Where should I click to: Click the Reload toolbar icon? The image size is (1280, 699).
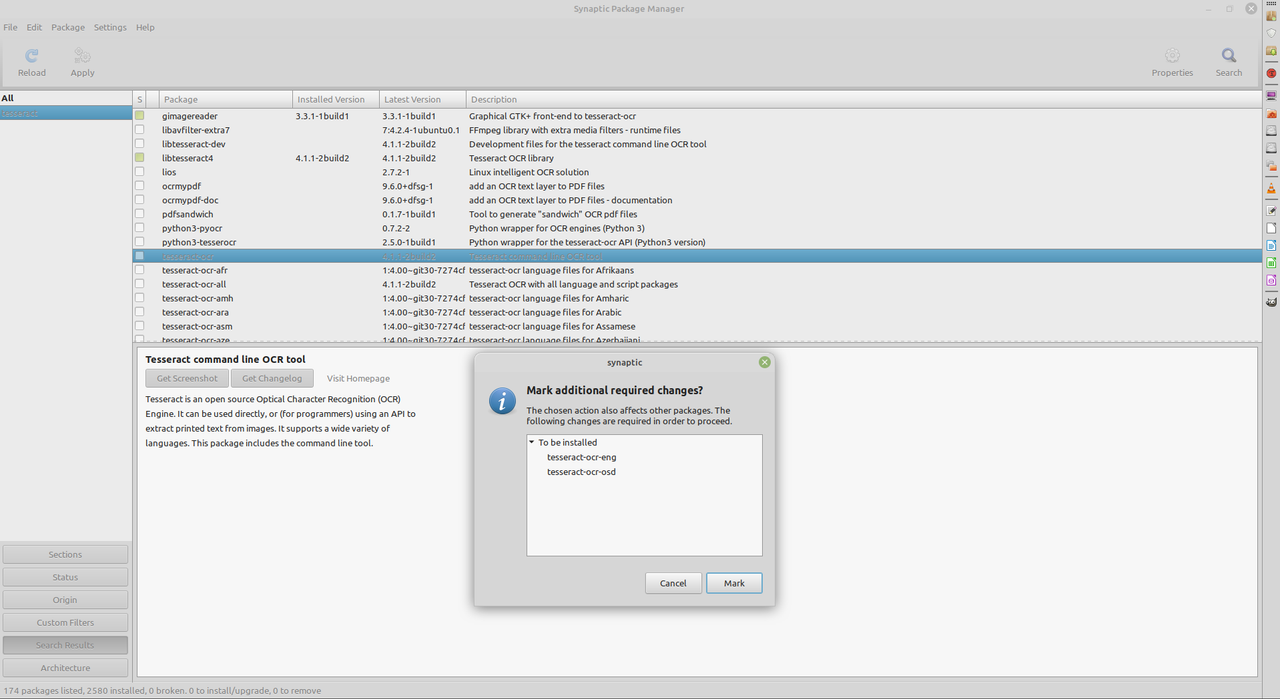tap(32, 56)
